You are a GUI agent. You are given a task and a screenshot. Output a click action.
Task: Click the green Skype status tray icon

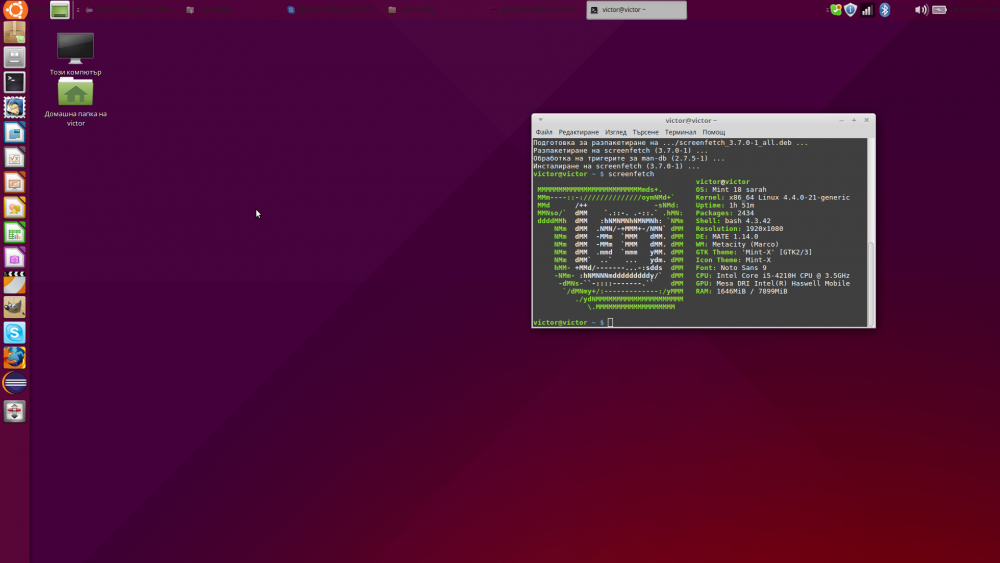point(835,10)
